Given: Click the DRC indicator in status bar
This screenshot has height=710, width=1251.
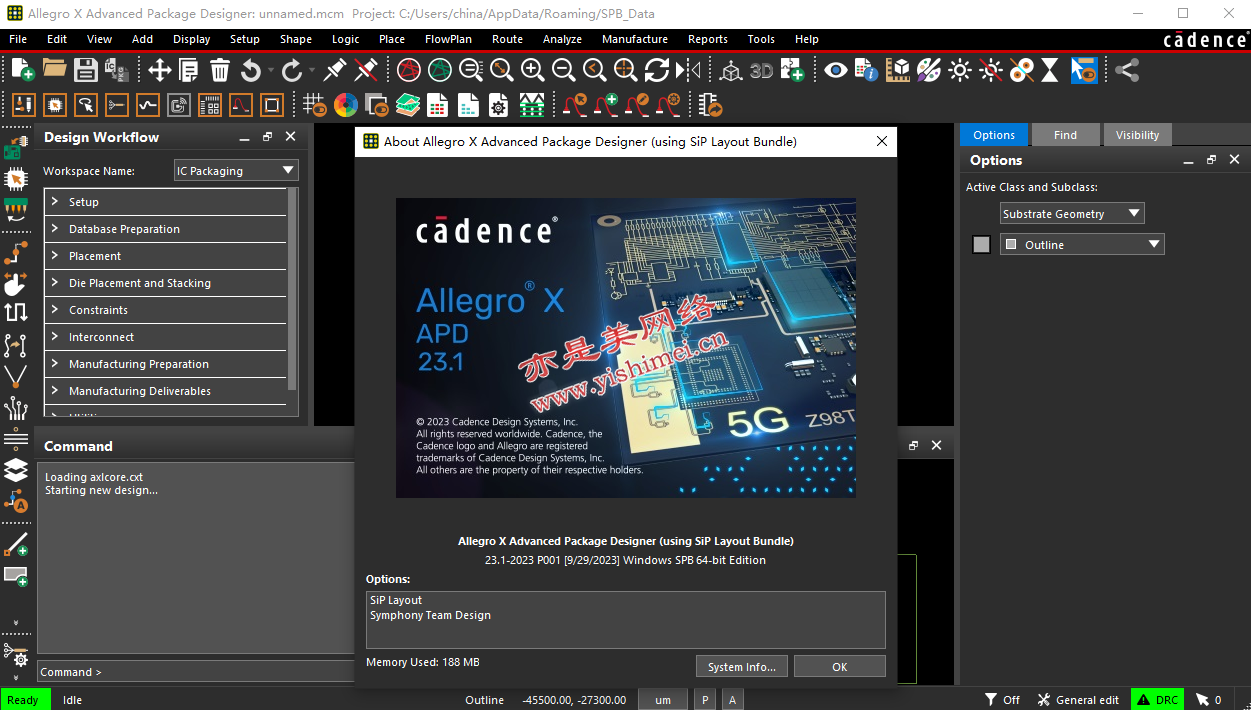Looking at the screenshot, I should [x=1157, y=700].
